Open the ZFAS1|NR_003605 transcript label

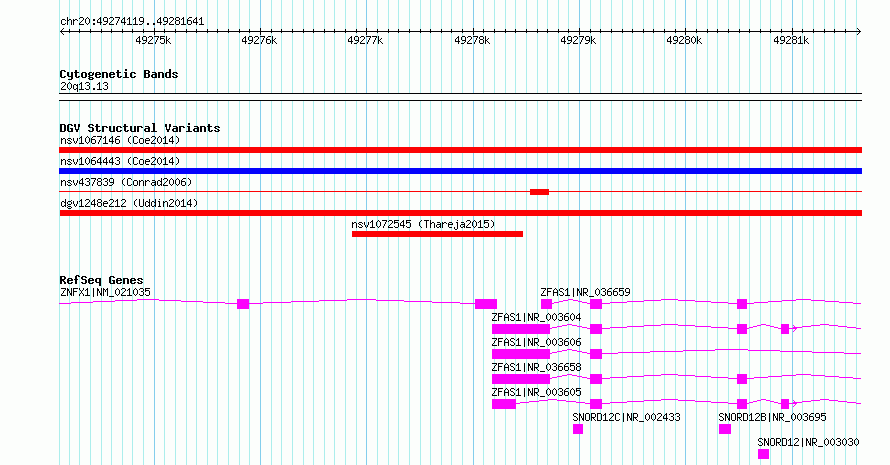click(x=536, y=392)
